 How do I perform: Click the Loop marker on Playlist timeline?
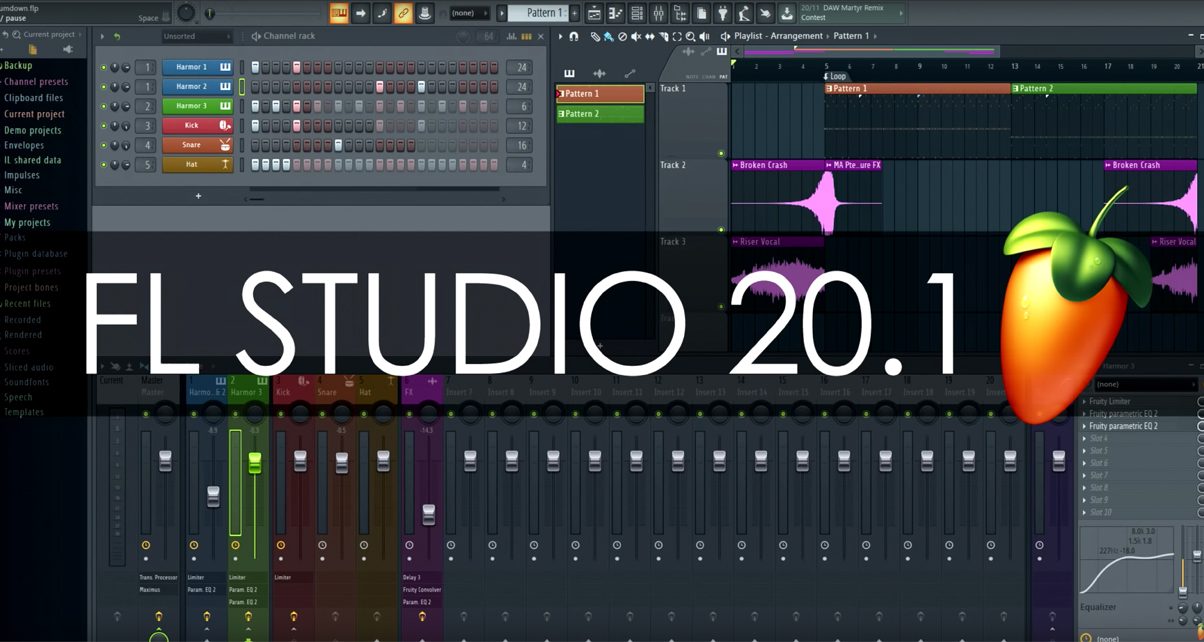[835, 76]
